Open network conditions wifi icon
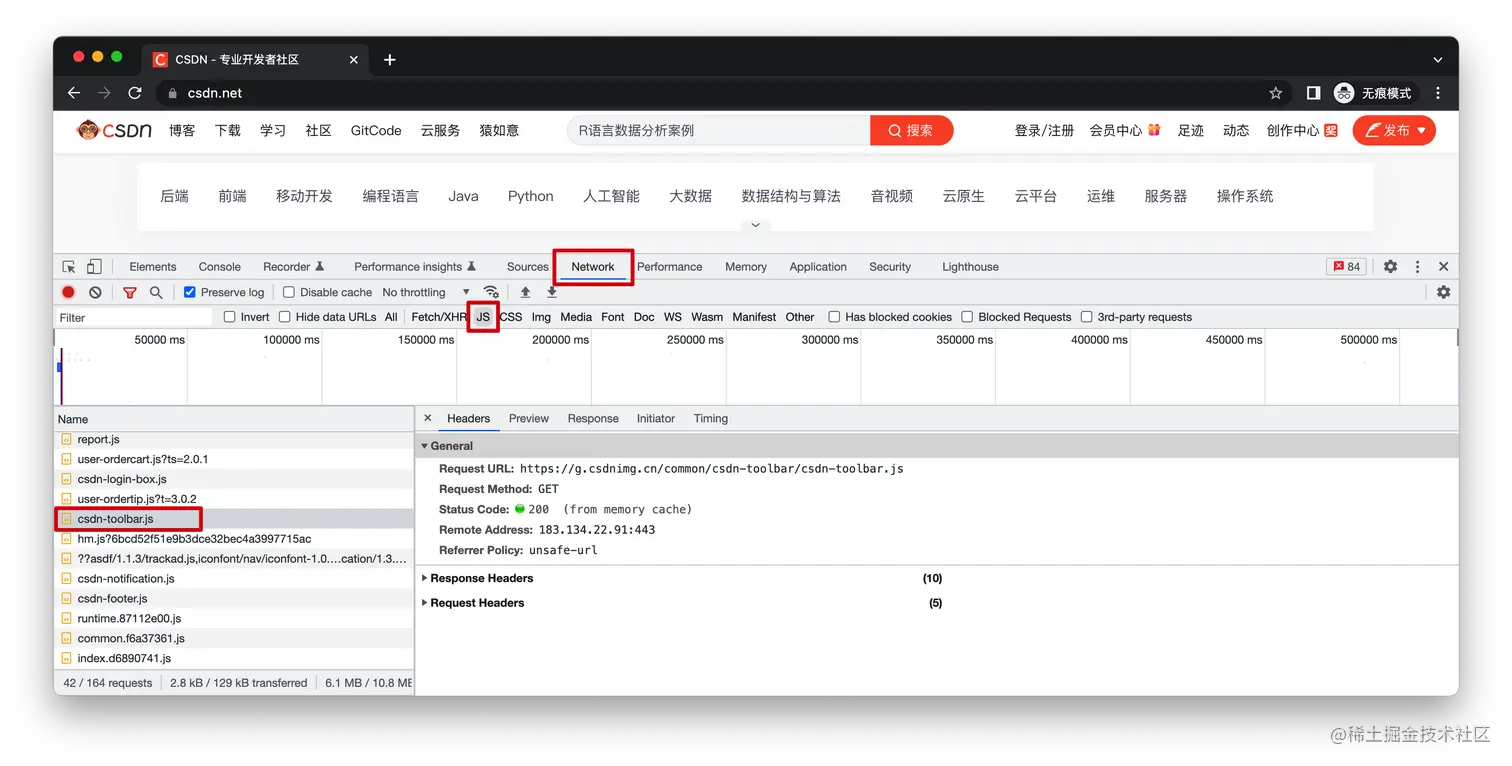This screenshot has height=766, width=1512. [x=491, y=292]
